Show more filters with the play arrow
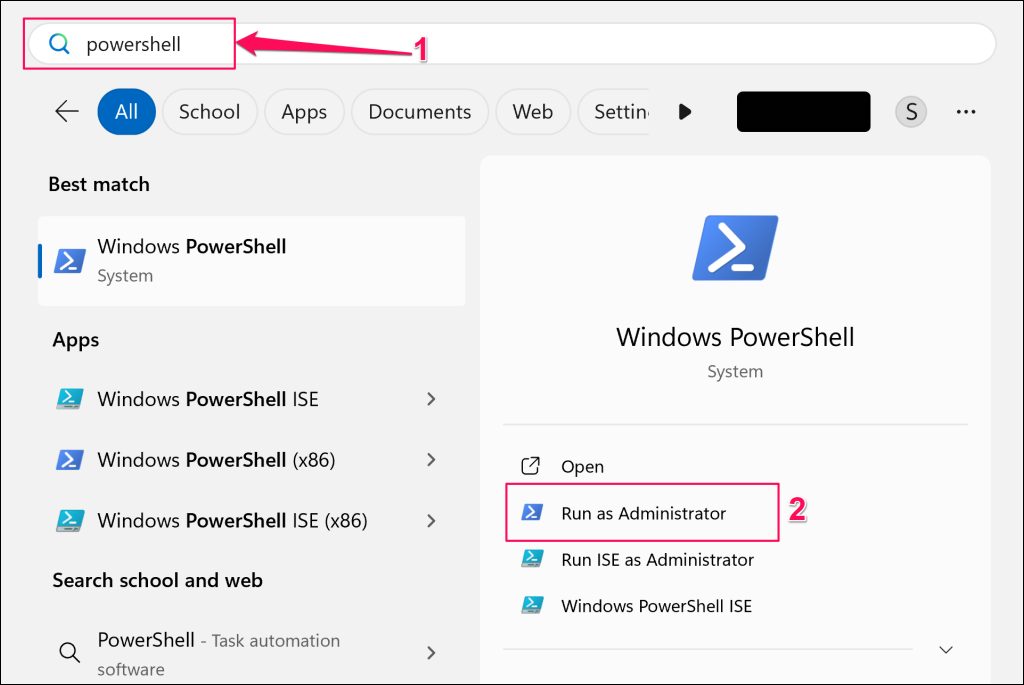Viewport: 1024px width, 685px height. [684, 112]
